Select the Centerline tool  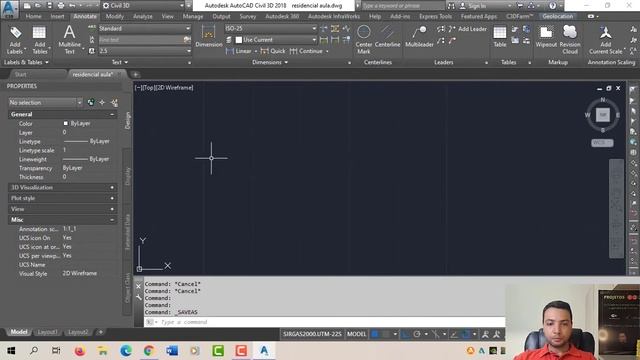point(387,37)
